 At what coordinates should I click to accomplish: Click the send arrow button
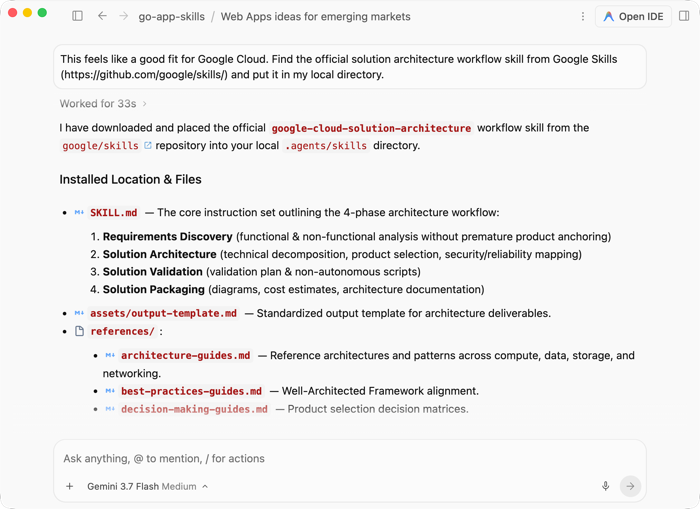coord(630,486)
